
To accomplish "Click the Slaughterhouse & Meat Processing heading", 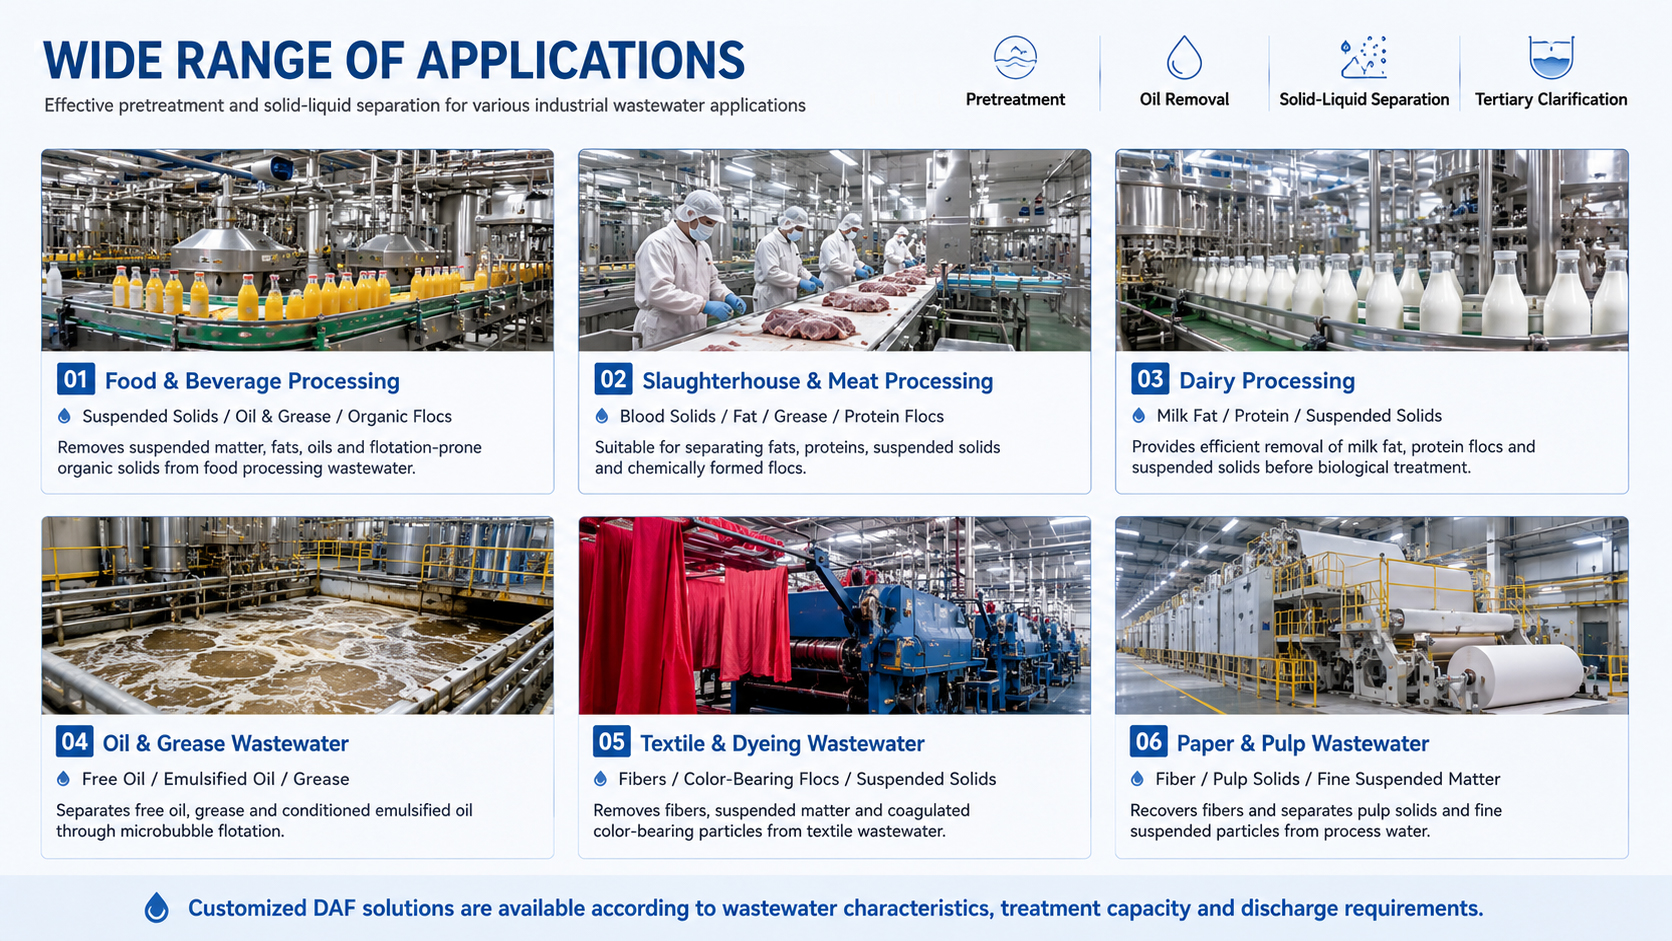I will [817, 381].
